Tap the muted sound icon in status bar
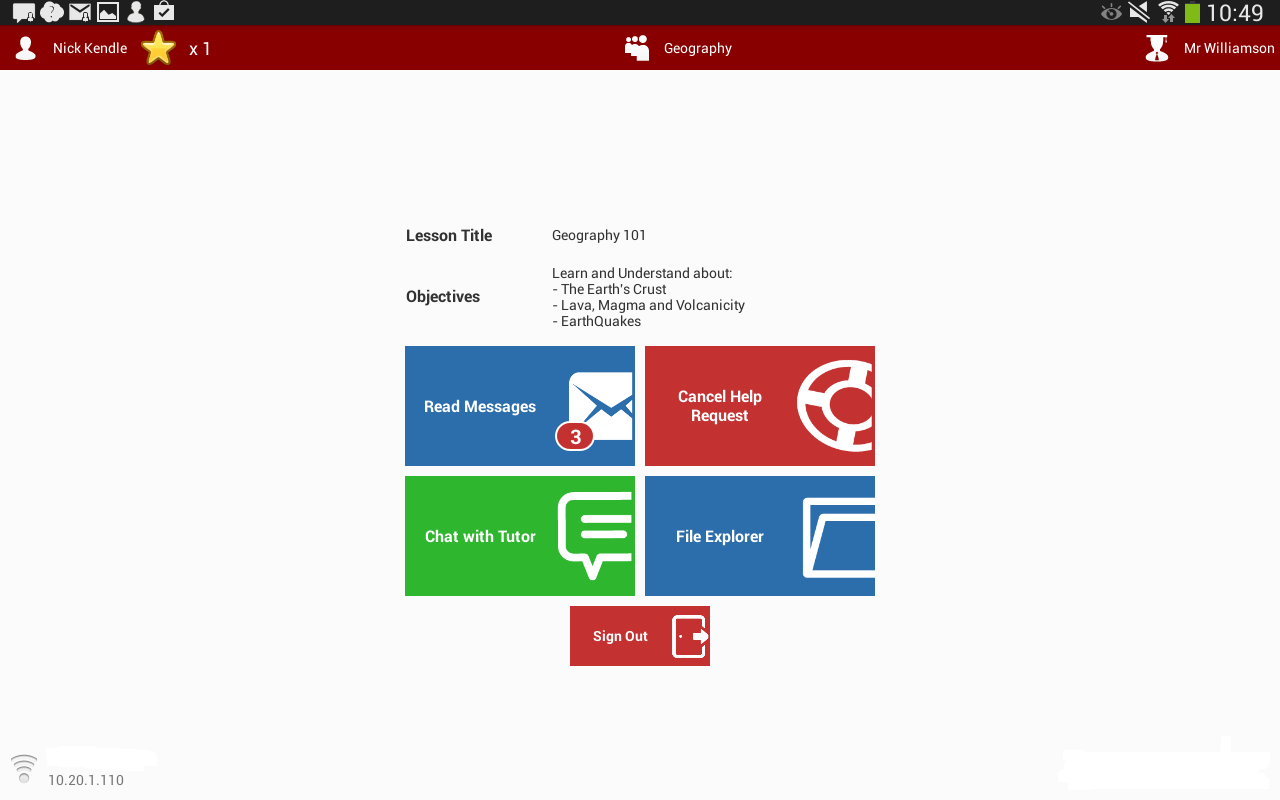Image resolution: width=1280 pixels, height=800 pixels. pyautogui.click(x=1139, y=12)
